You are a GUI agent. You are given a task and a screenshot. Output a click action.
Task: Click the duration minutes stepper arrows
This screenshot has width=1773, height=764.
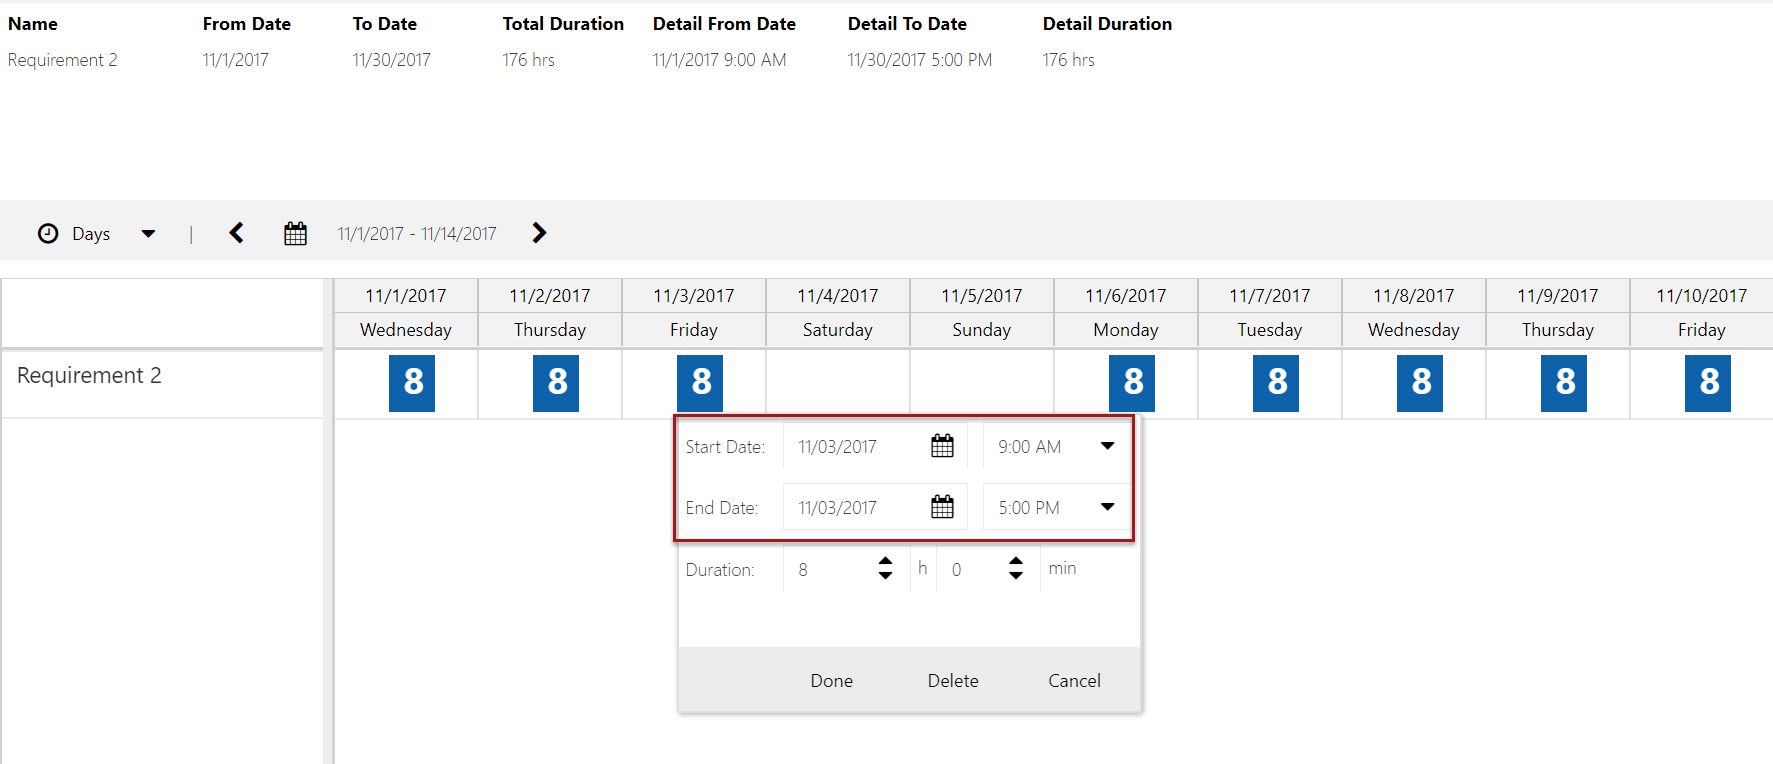[x=1016, y=568]
